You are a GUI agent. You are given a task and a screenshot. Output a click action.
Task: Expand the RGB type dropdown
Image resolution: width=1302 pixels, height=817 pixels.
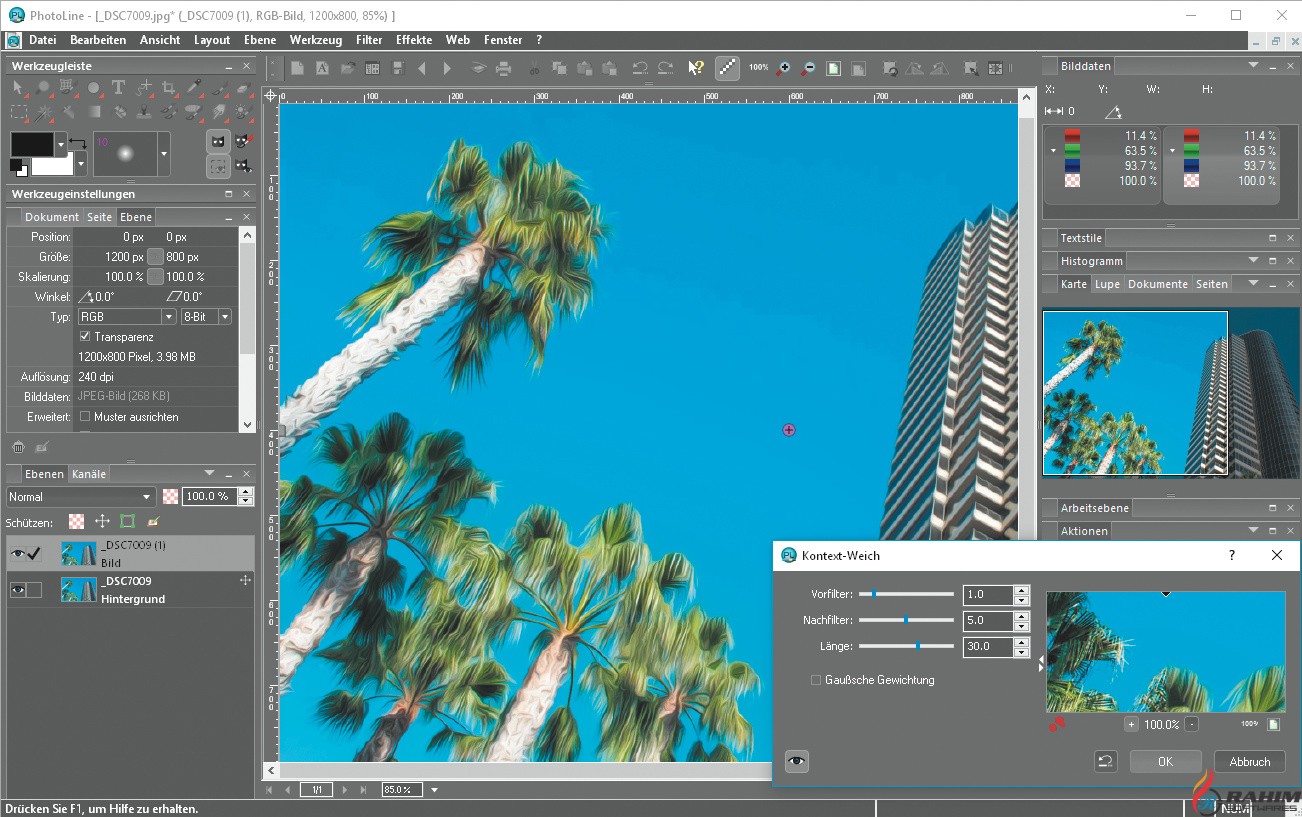(x=127, y=317)
